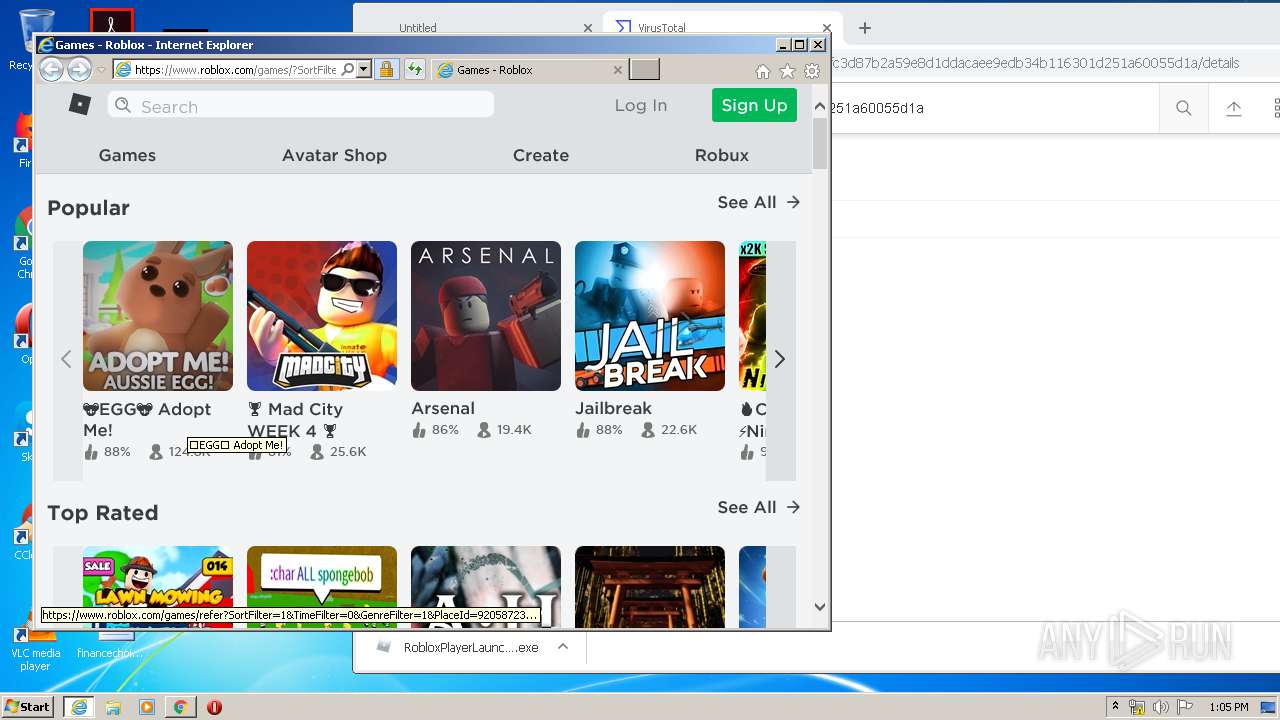Click the Roblox logo icon
The image size is (1280, 720).
click(x=80, y=104)
